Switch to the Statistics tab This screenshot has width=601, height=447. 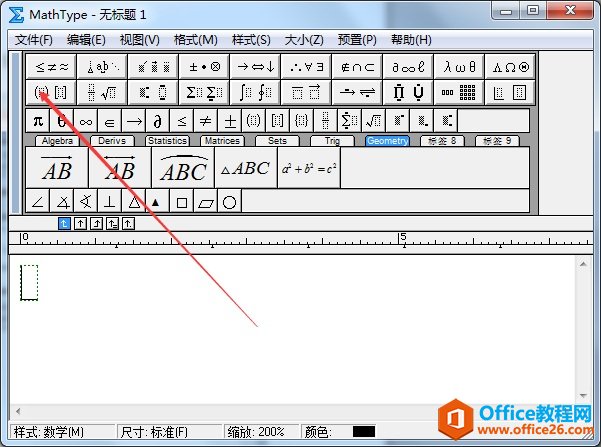click(167, 141)
